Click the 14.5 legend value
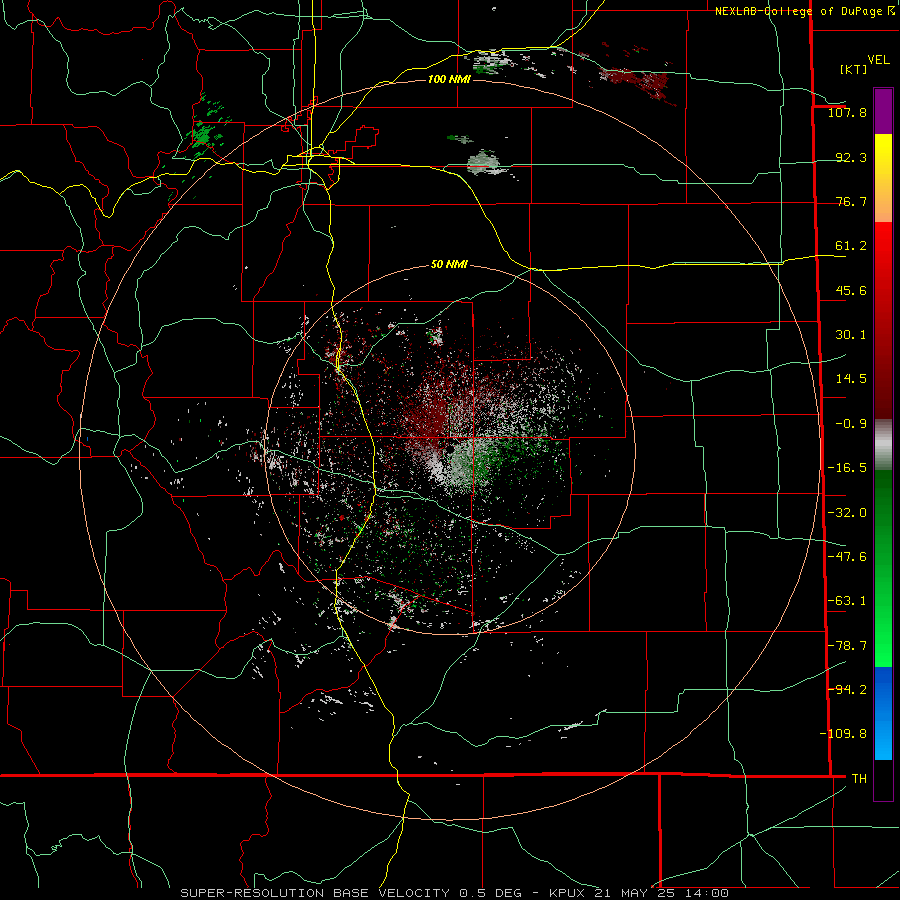The image size is (900, 900). [851, 379]
